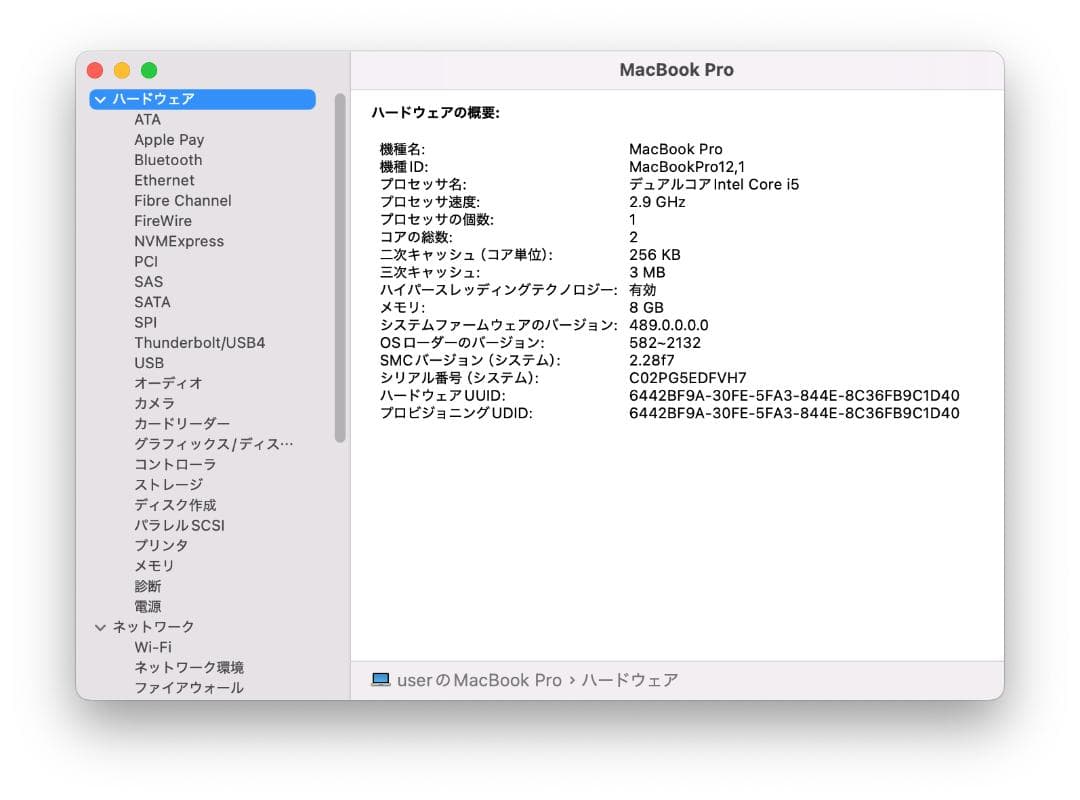The height and width of the screenshot is (800, 1080).
Task: Select Ethernet in the sidebar
Action: point(164,181)
